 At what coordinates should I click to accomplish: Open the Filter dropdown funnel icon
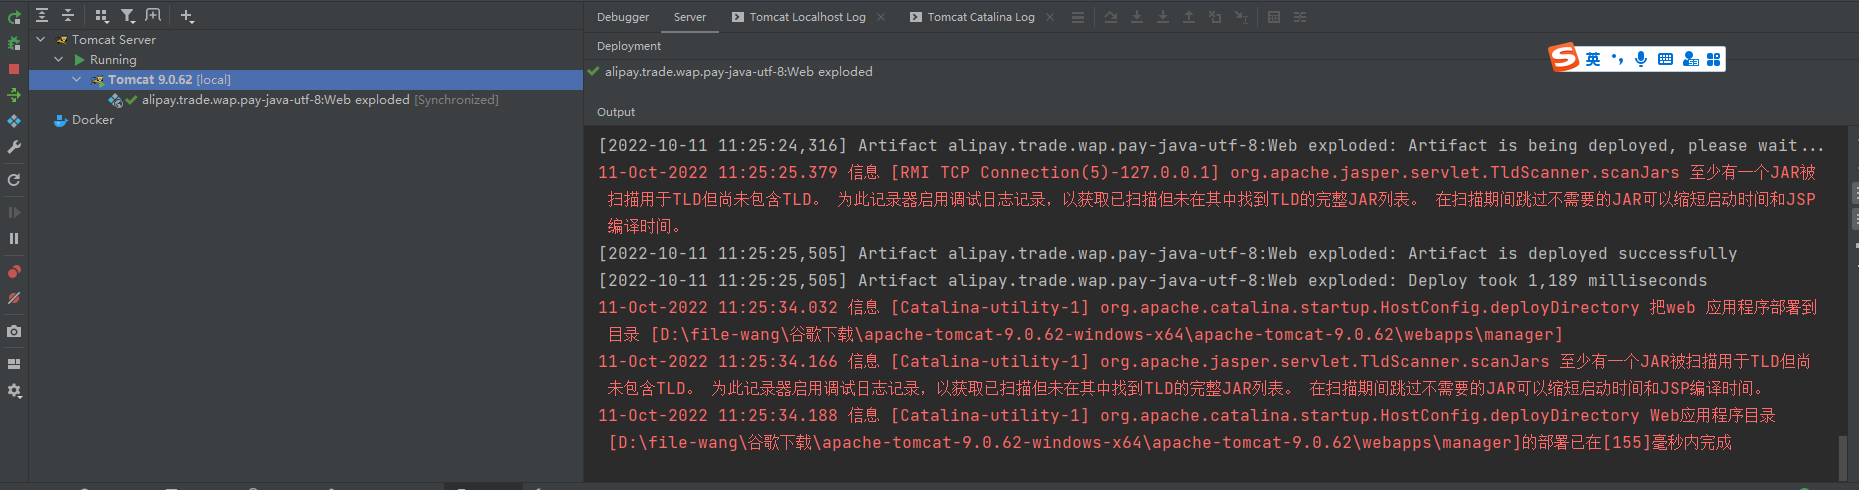128,15
